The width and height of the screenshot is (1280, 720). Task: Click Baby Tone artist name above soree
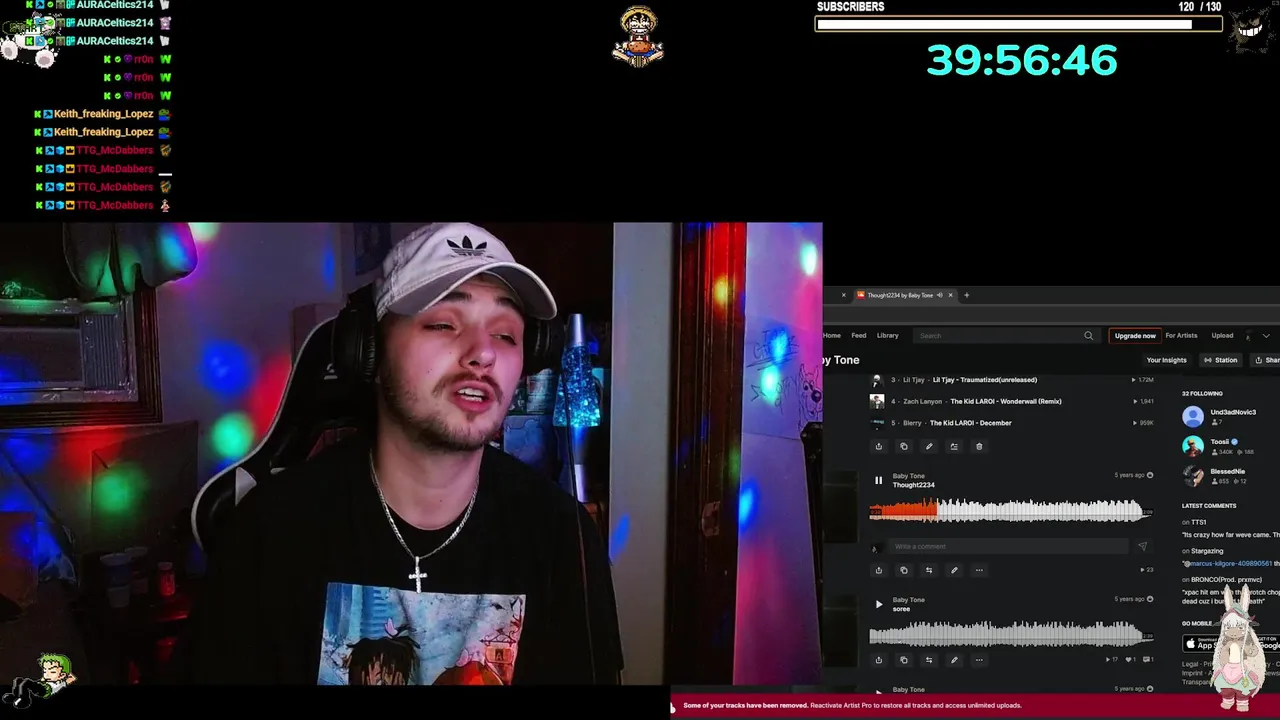908,600
